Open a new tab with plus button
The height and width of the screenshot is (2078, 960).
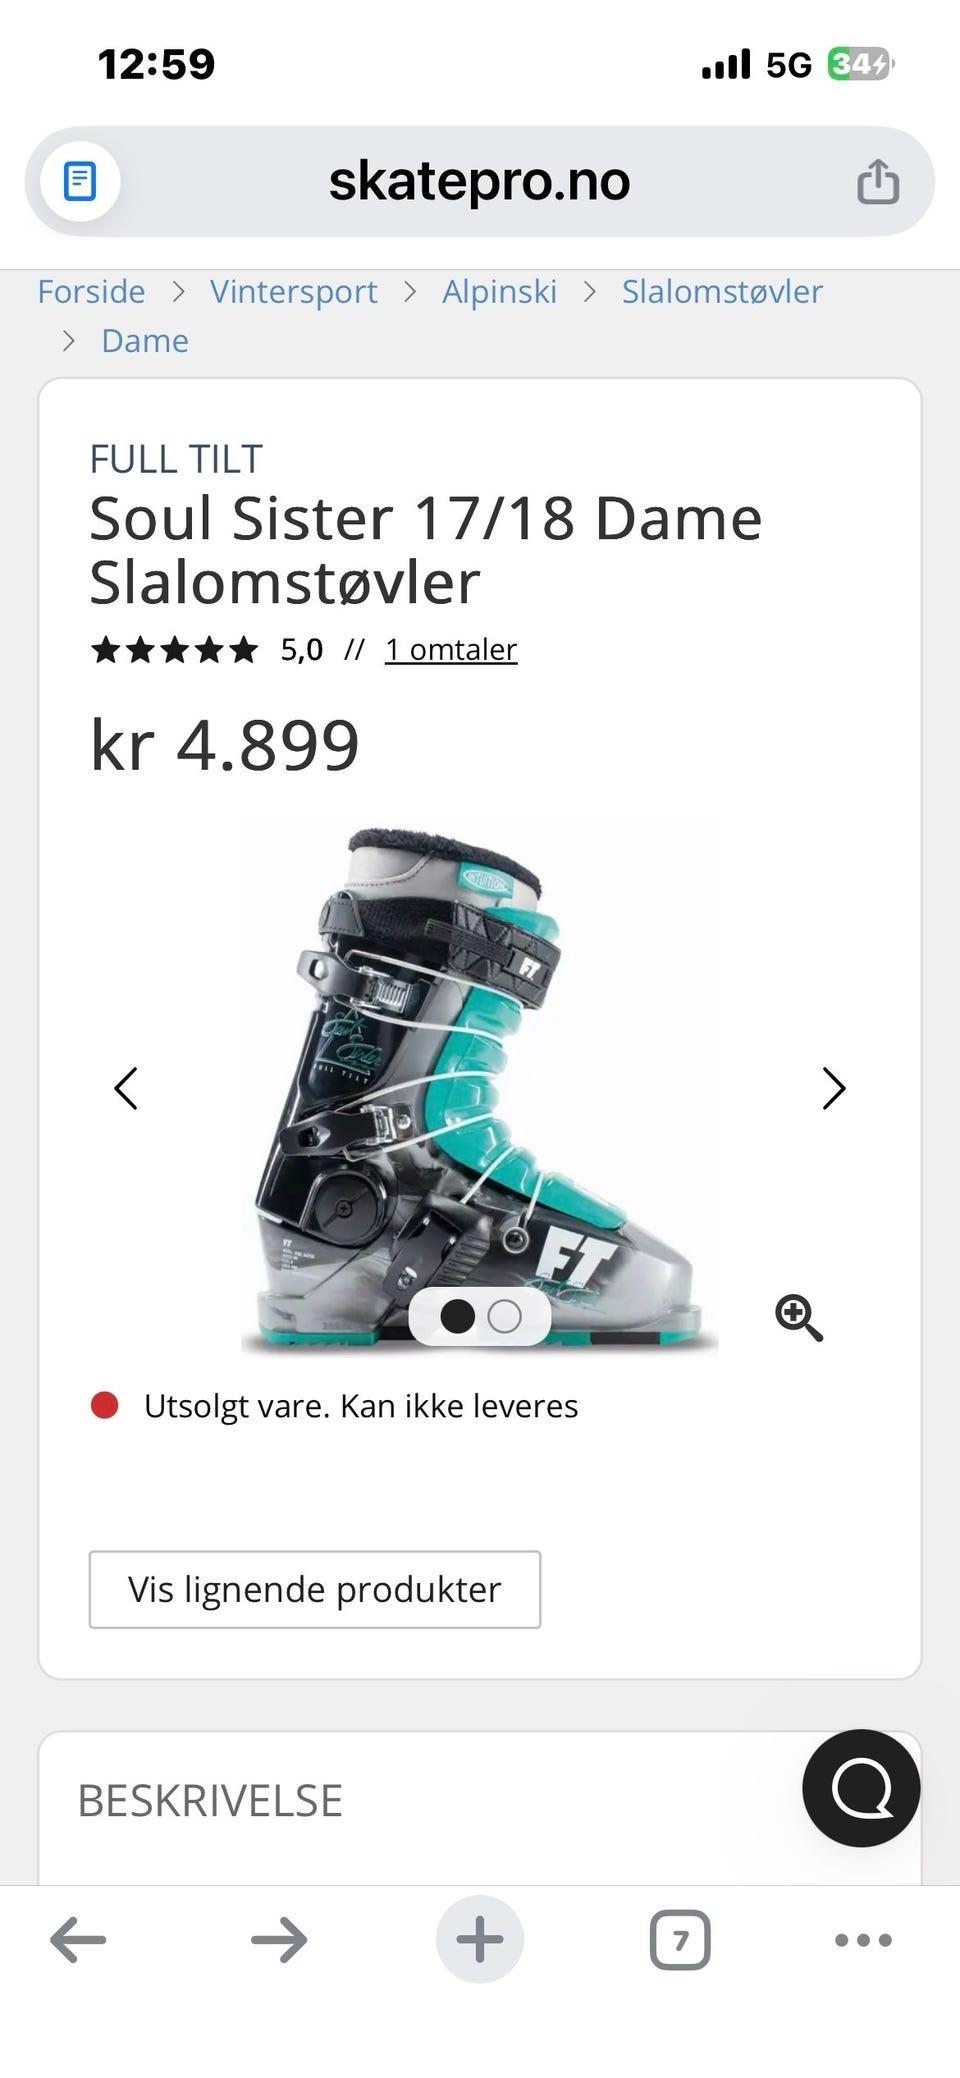[x=480, y=1939]
